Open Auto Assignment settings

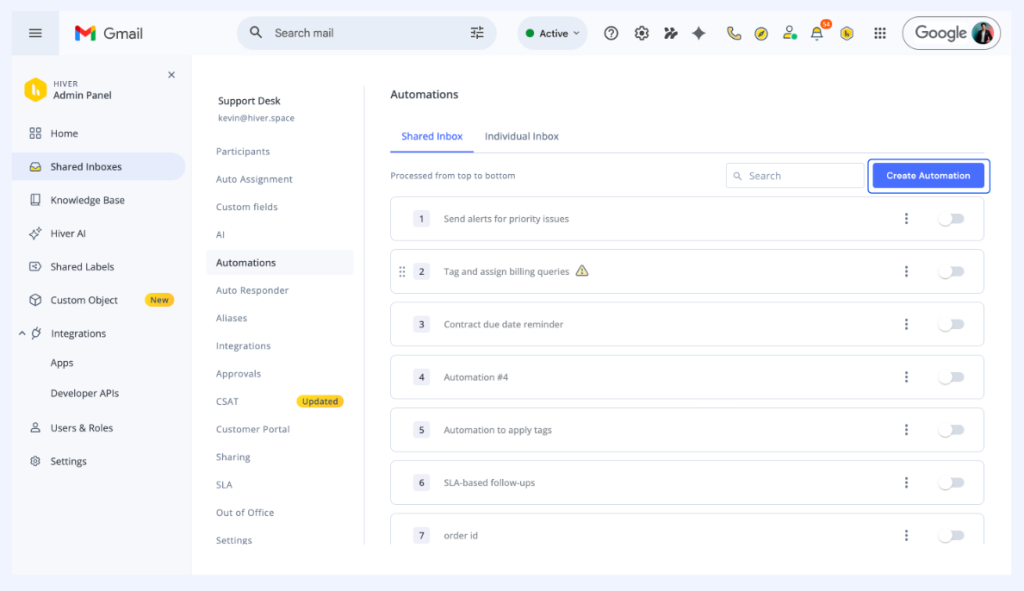254,179
